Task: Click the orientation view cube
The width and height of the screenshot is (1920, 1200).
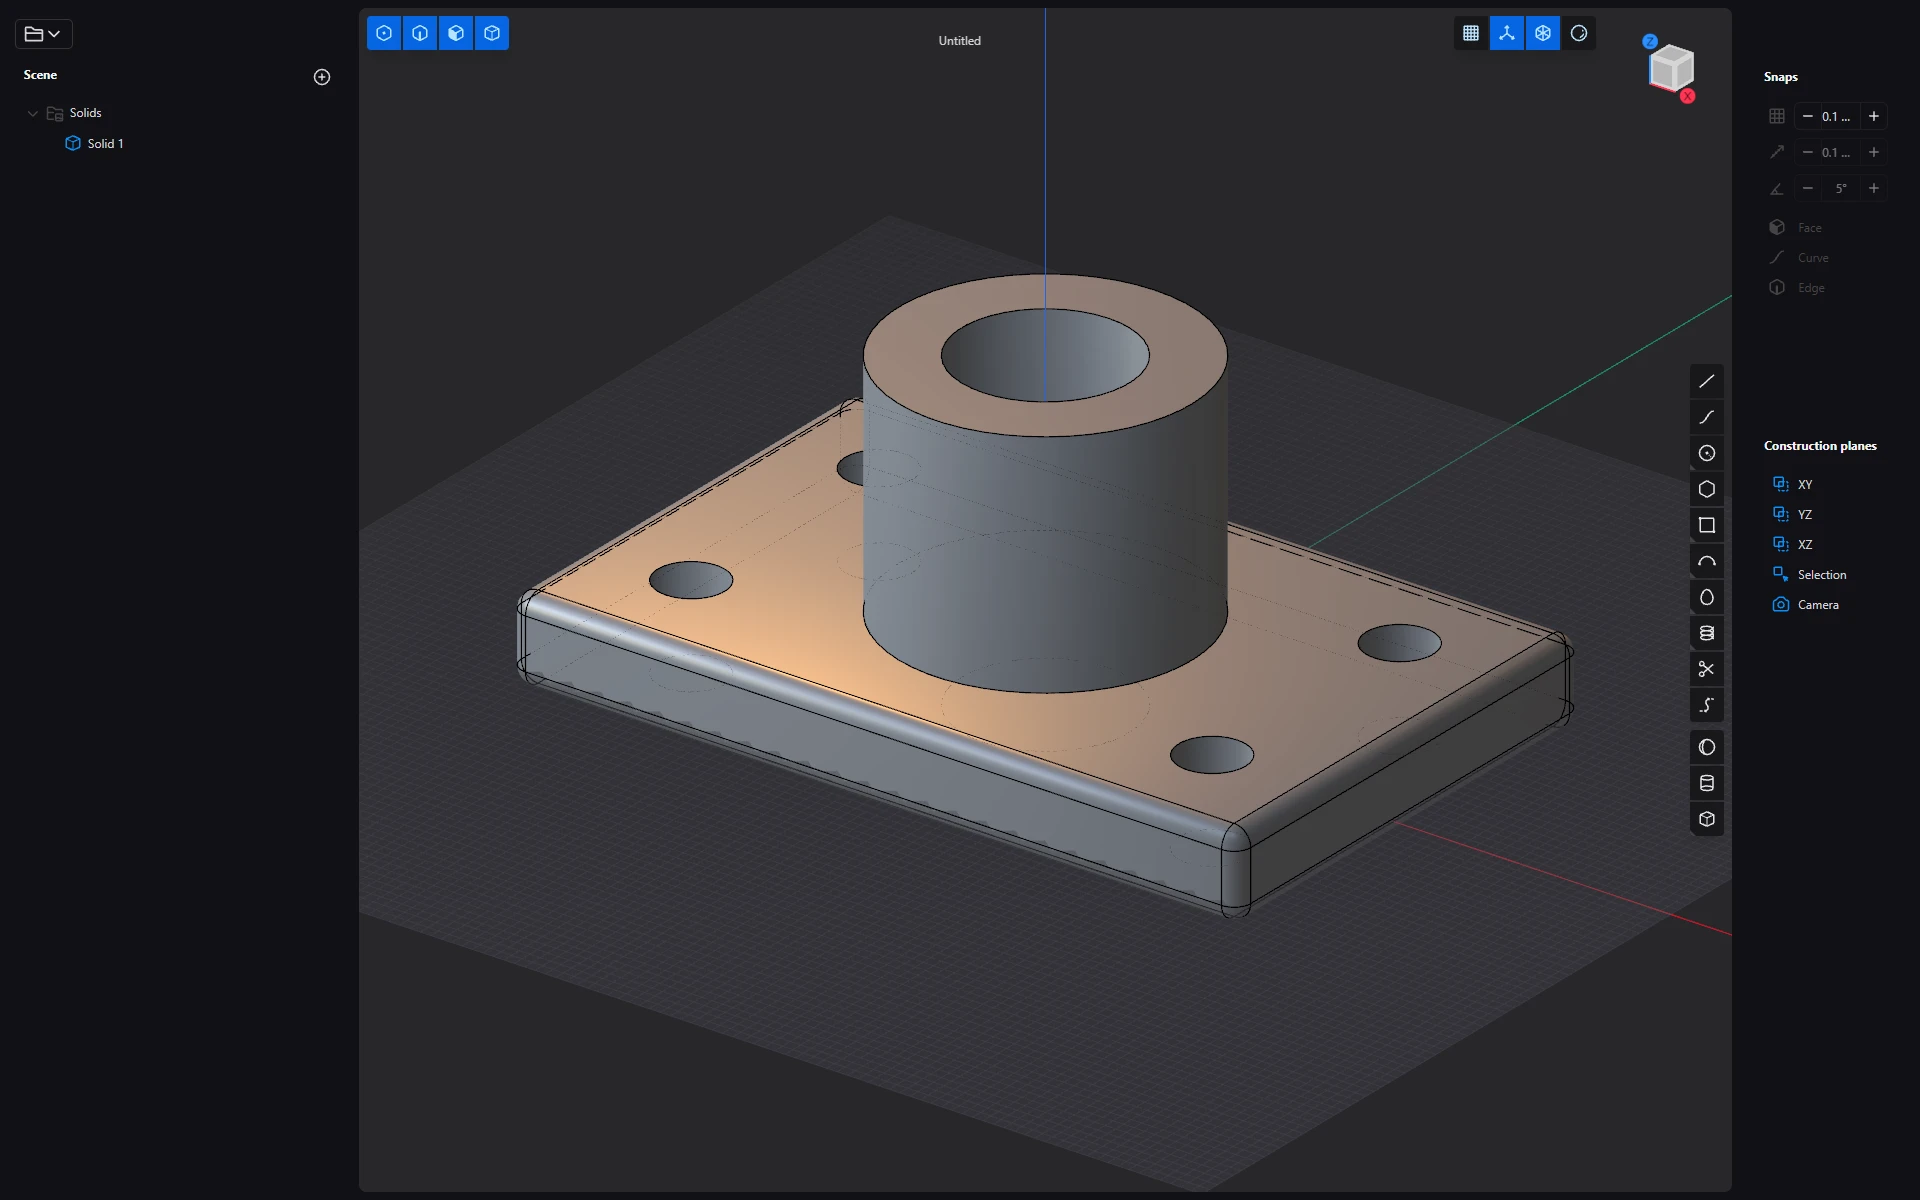Action: coord(1671,68)
